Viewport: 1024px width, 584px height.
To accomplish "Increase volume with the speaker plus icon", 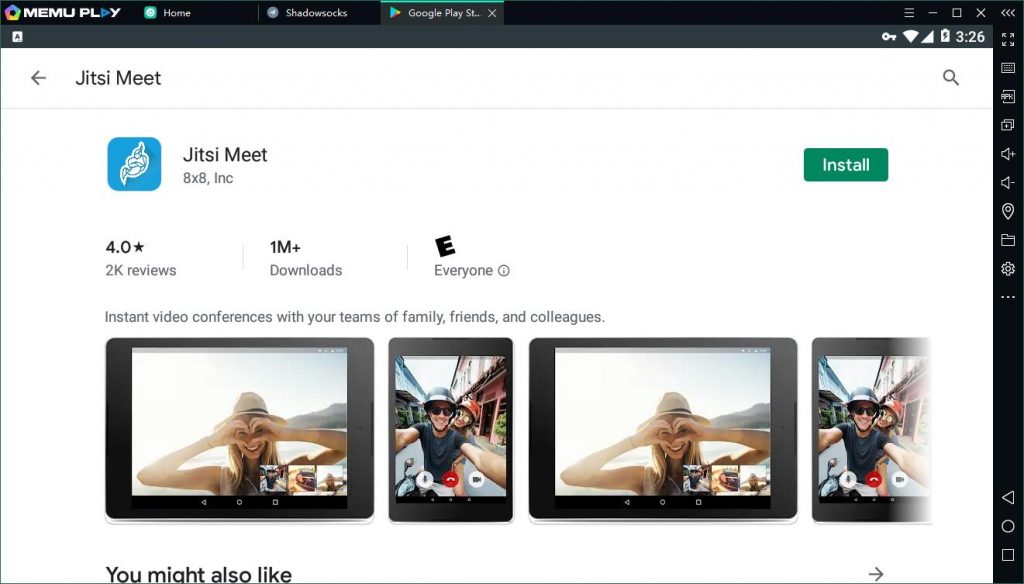I will [1008, 154].
